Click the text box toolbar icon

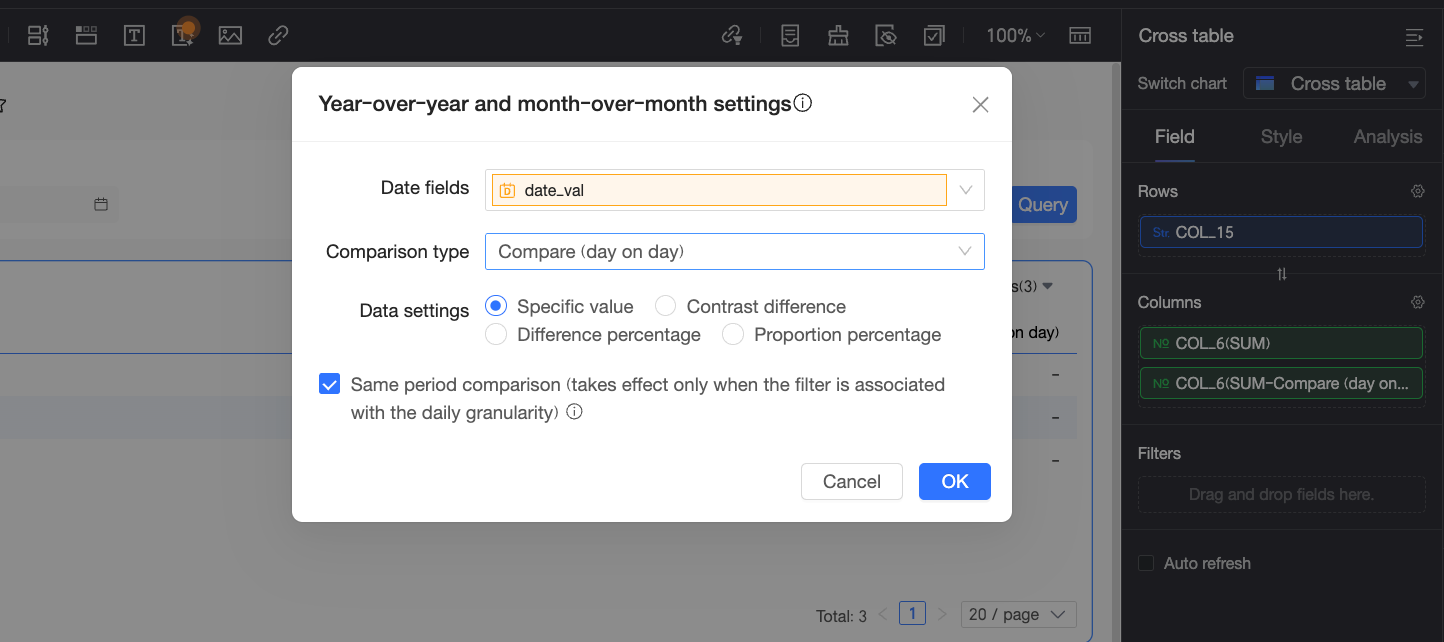click(134, 36)
